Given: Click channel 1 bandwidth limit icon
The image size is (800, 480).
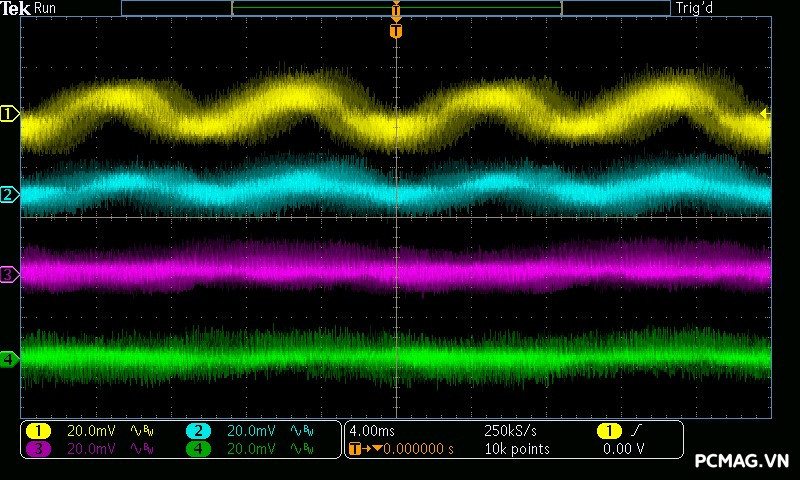Looking at the screenshot, I should [140, 431].
